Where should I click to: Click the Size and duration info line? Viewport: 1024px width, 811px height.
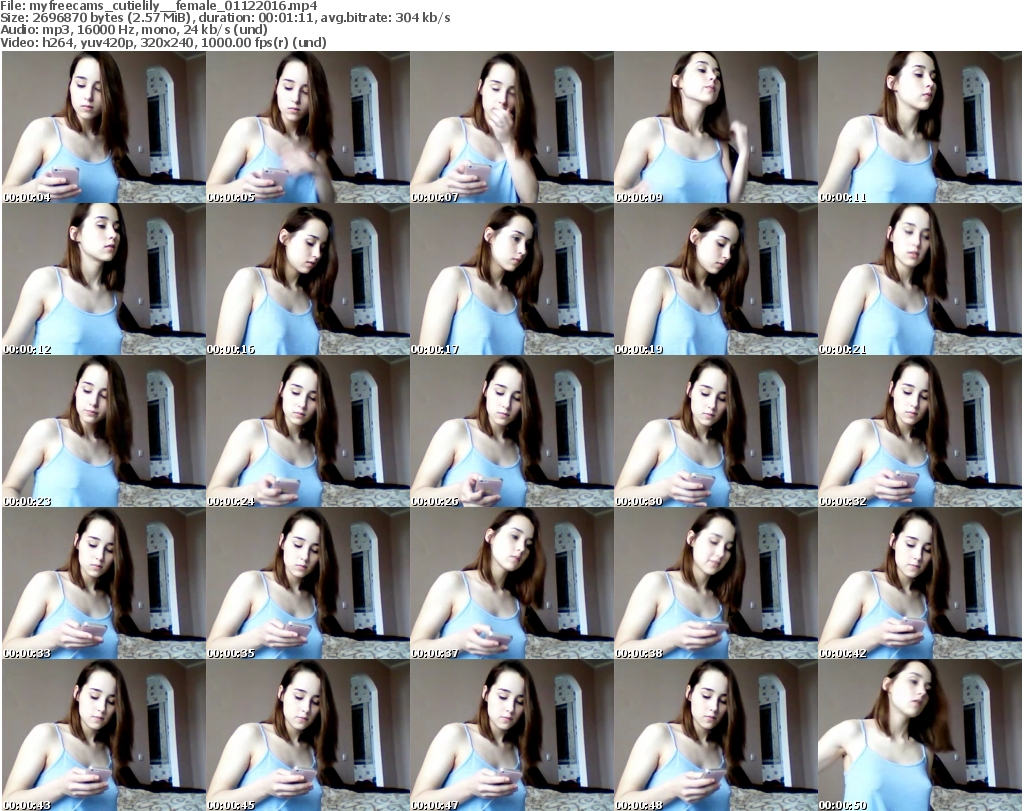pyautogui.click(x=225, y=18)
